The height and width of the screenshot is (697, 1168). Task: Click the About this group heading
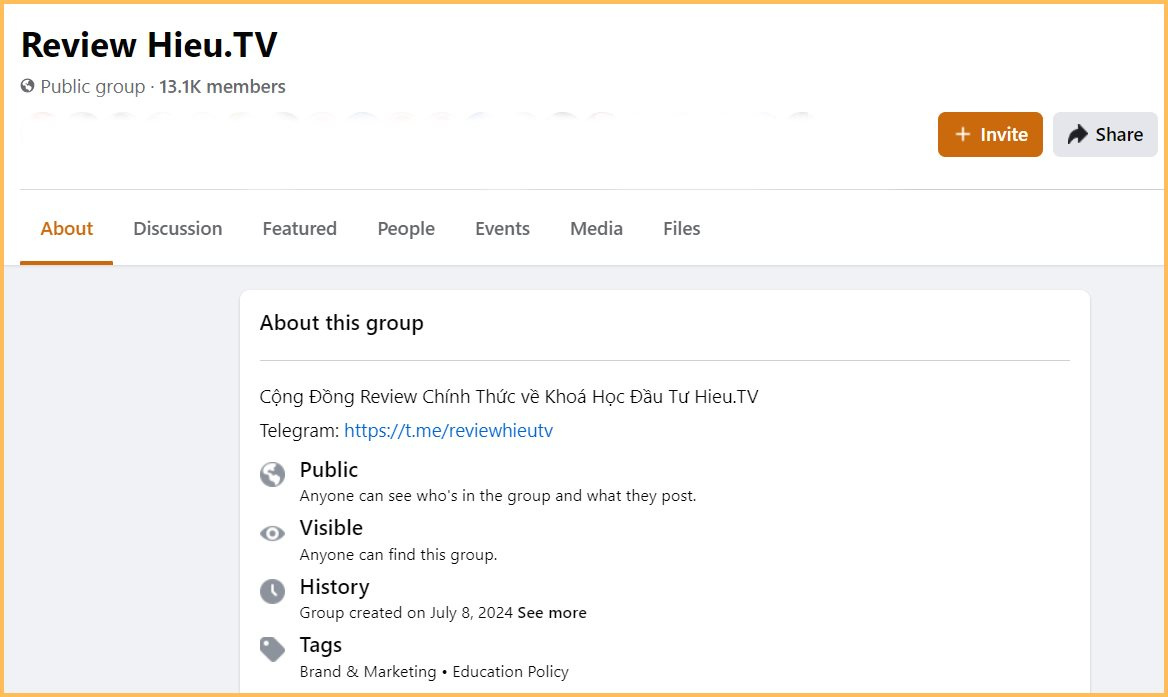[341, 323]
